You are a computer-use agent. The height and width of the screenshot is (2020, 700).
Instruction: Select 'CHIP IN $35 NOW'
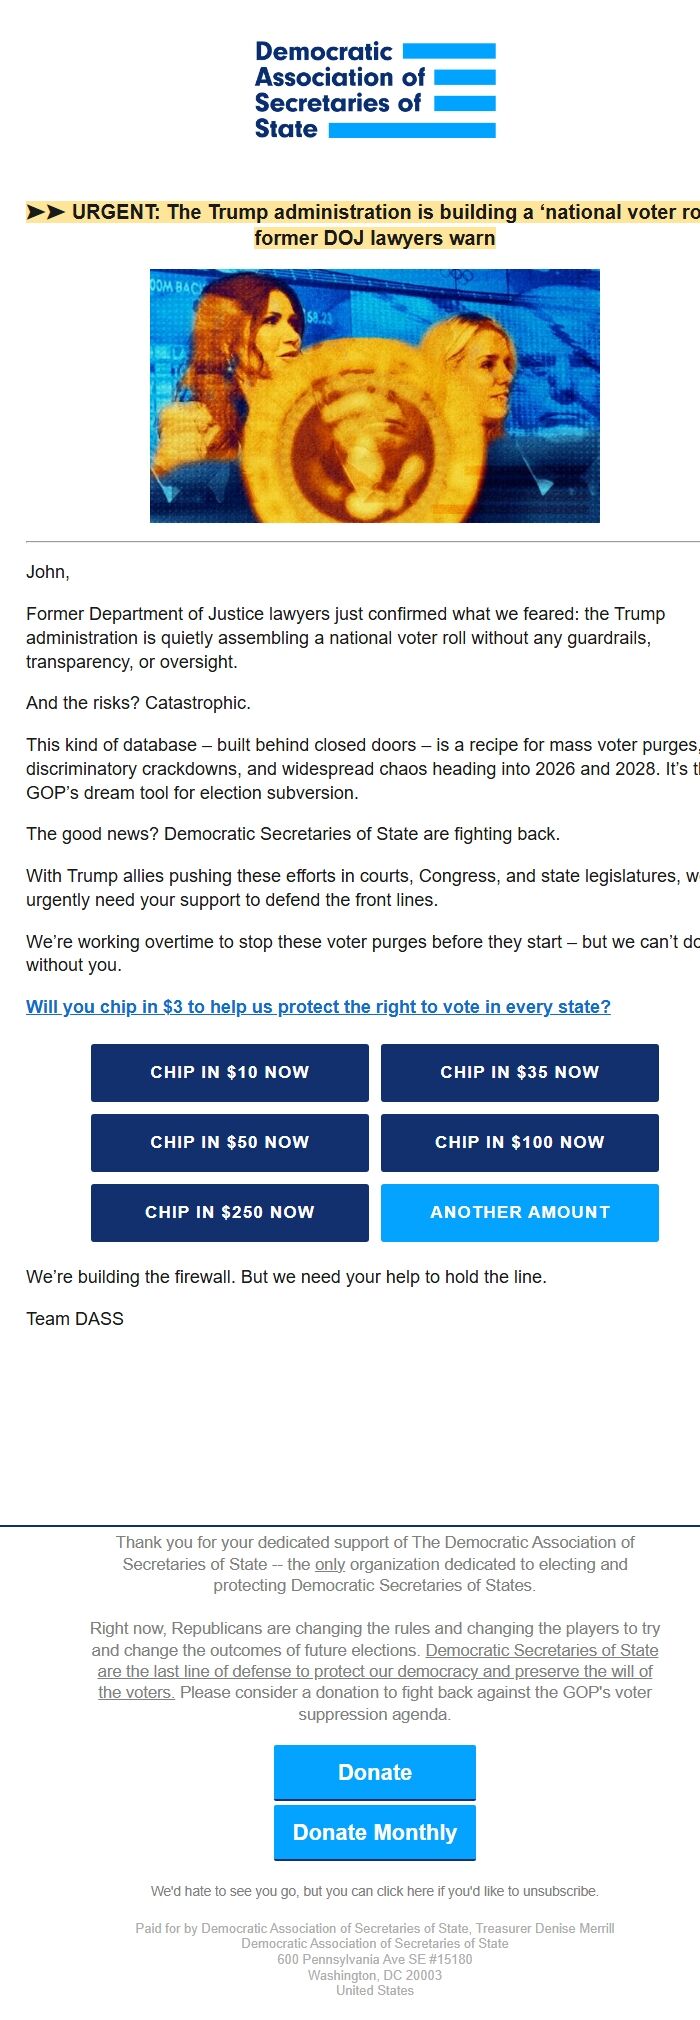click(x=519, y=1072)
